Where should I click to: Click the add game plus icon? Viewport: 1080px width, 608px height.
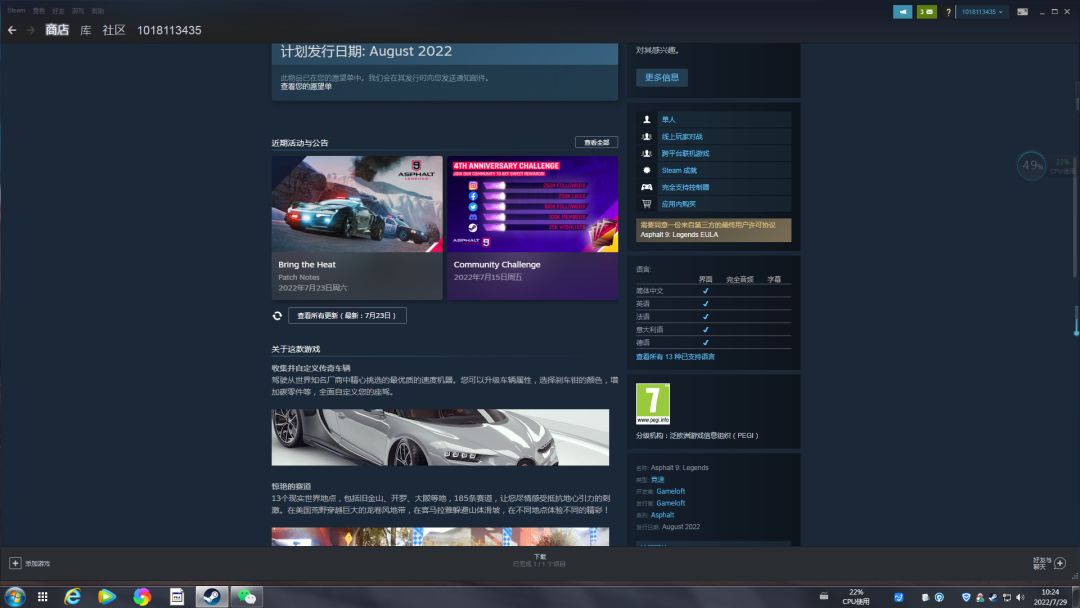click(15, 563)
